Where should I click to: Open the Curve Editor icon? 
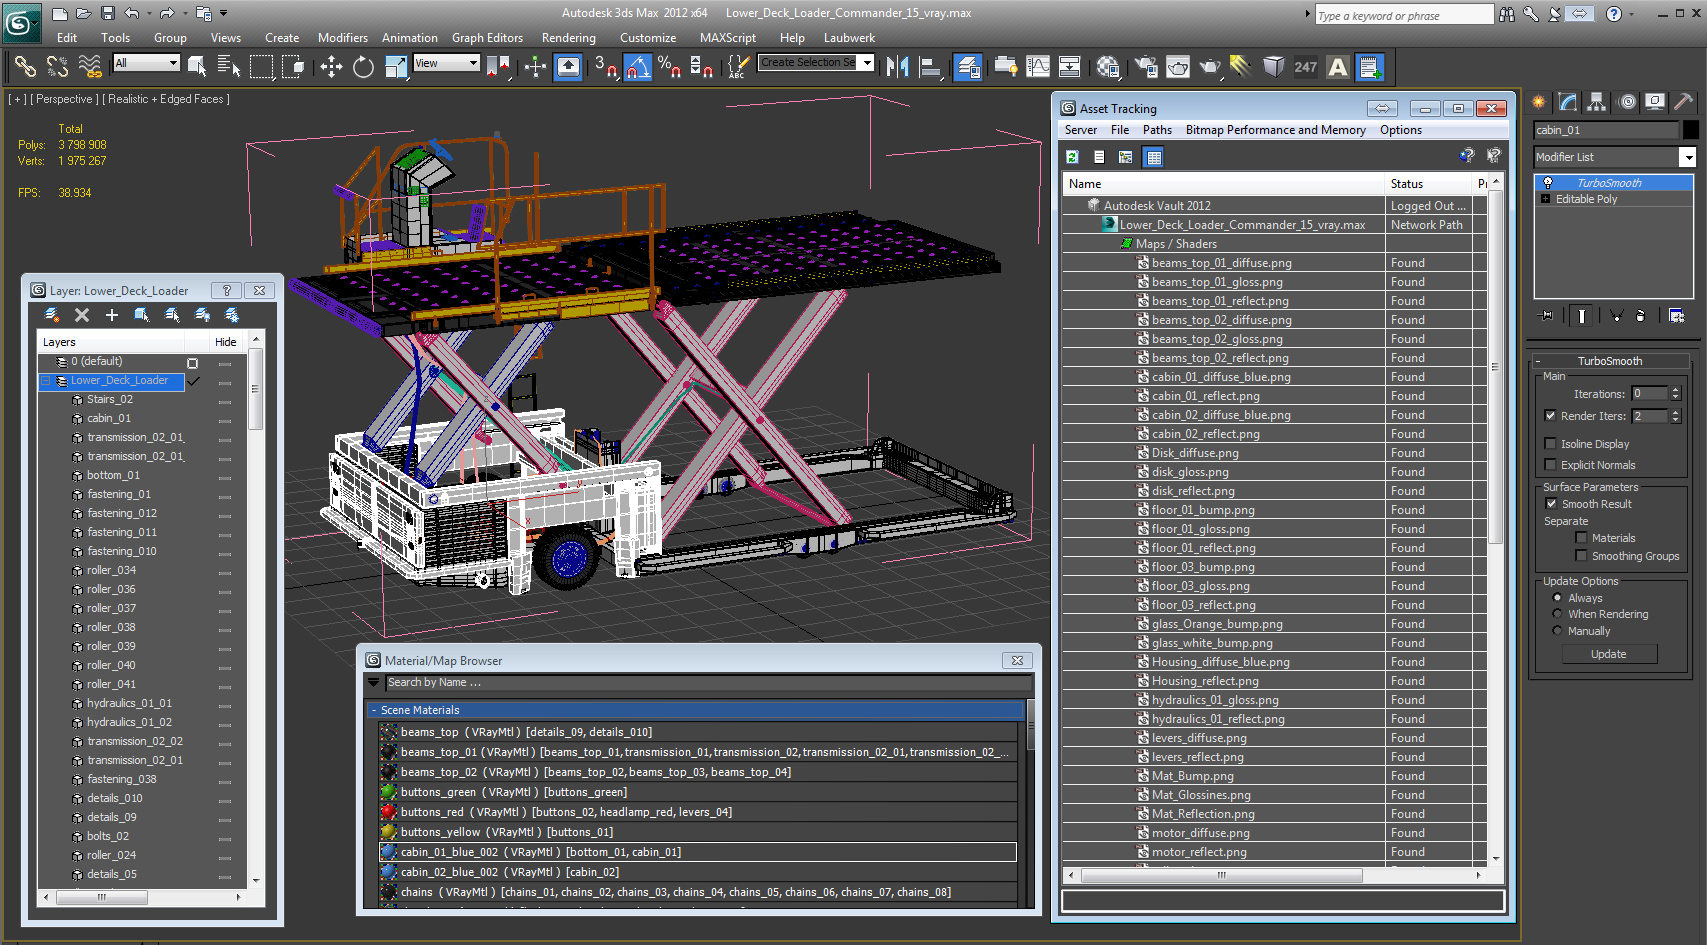click(x=1039, y=67)
